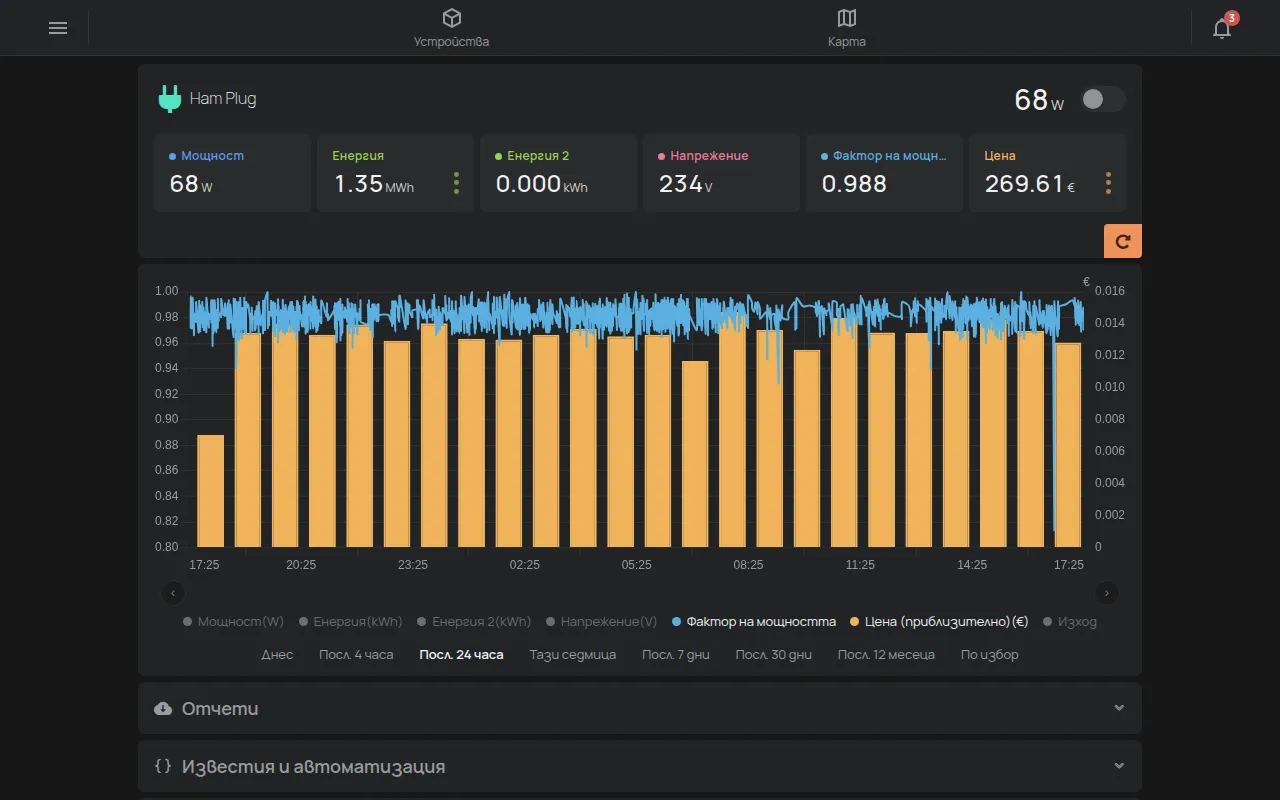Open the hamburger main menu
1280x800 pixels.
[58, 28]
